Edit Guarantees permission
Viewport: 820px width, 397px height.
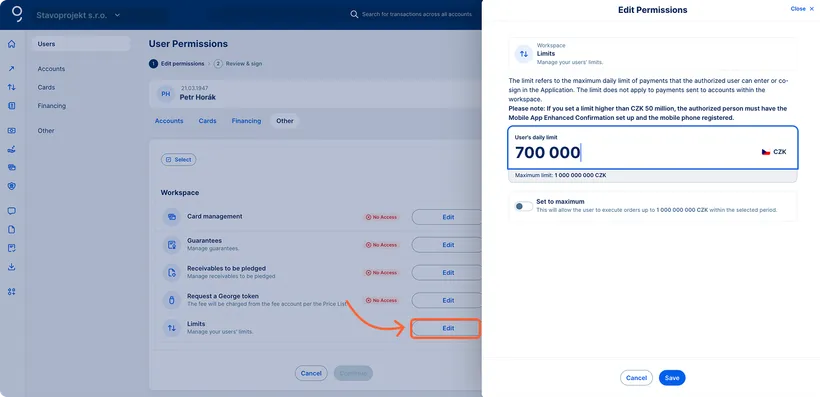pyautogui.click(x=448, y=245)
